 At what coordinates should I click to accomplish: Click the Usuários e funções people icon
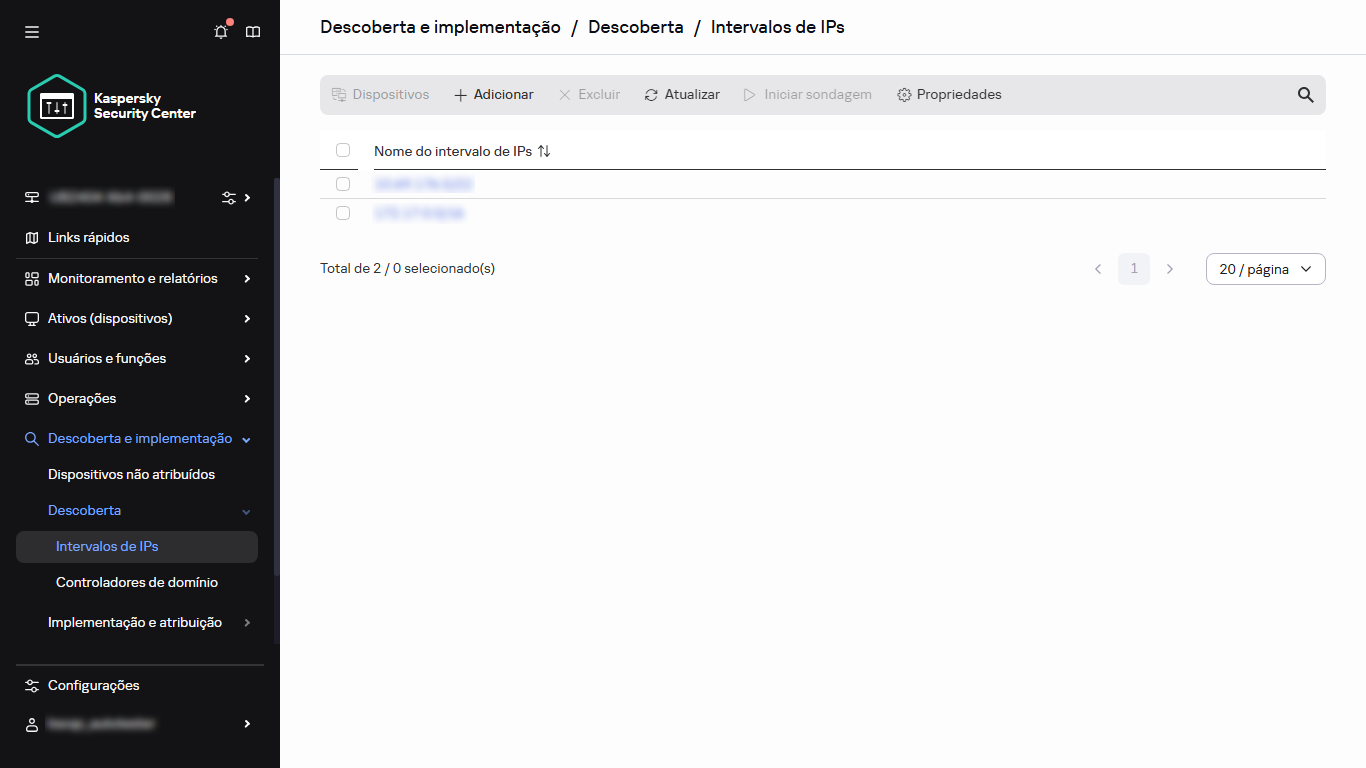pos(32,359)
